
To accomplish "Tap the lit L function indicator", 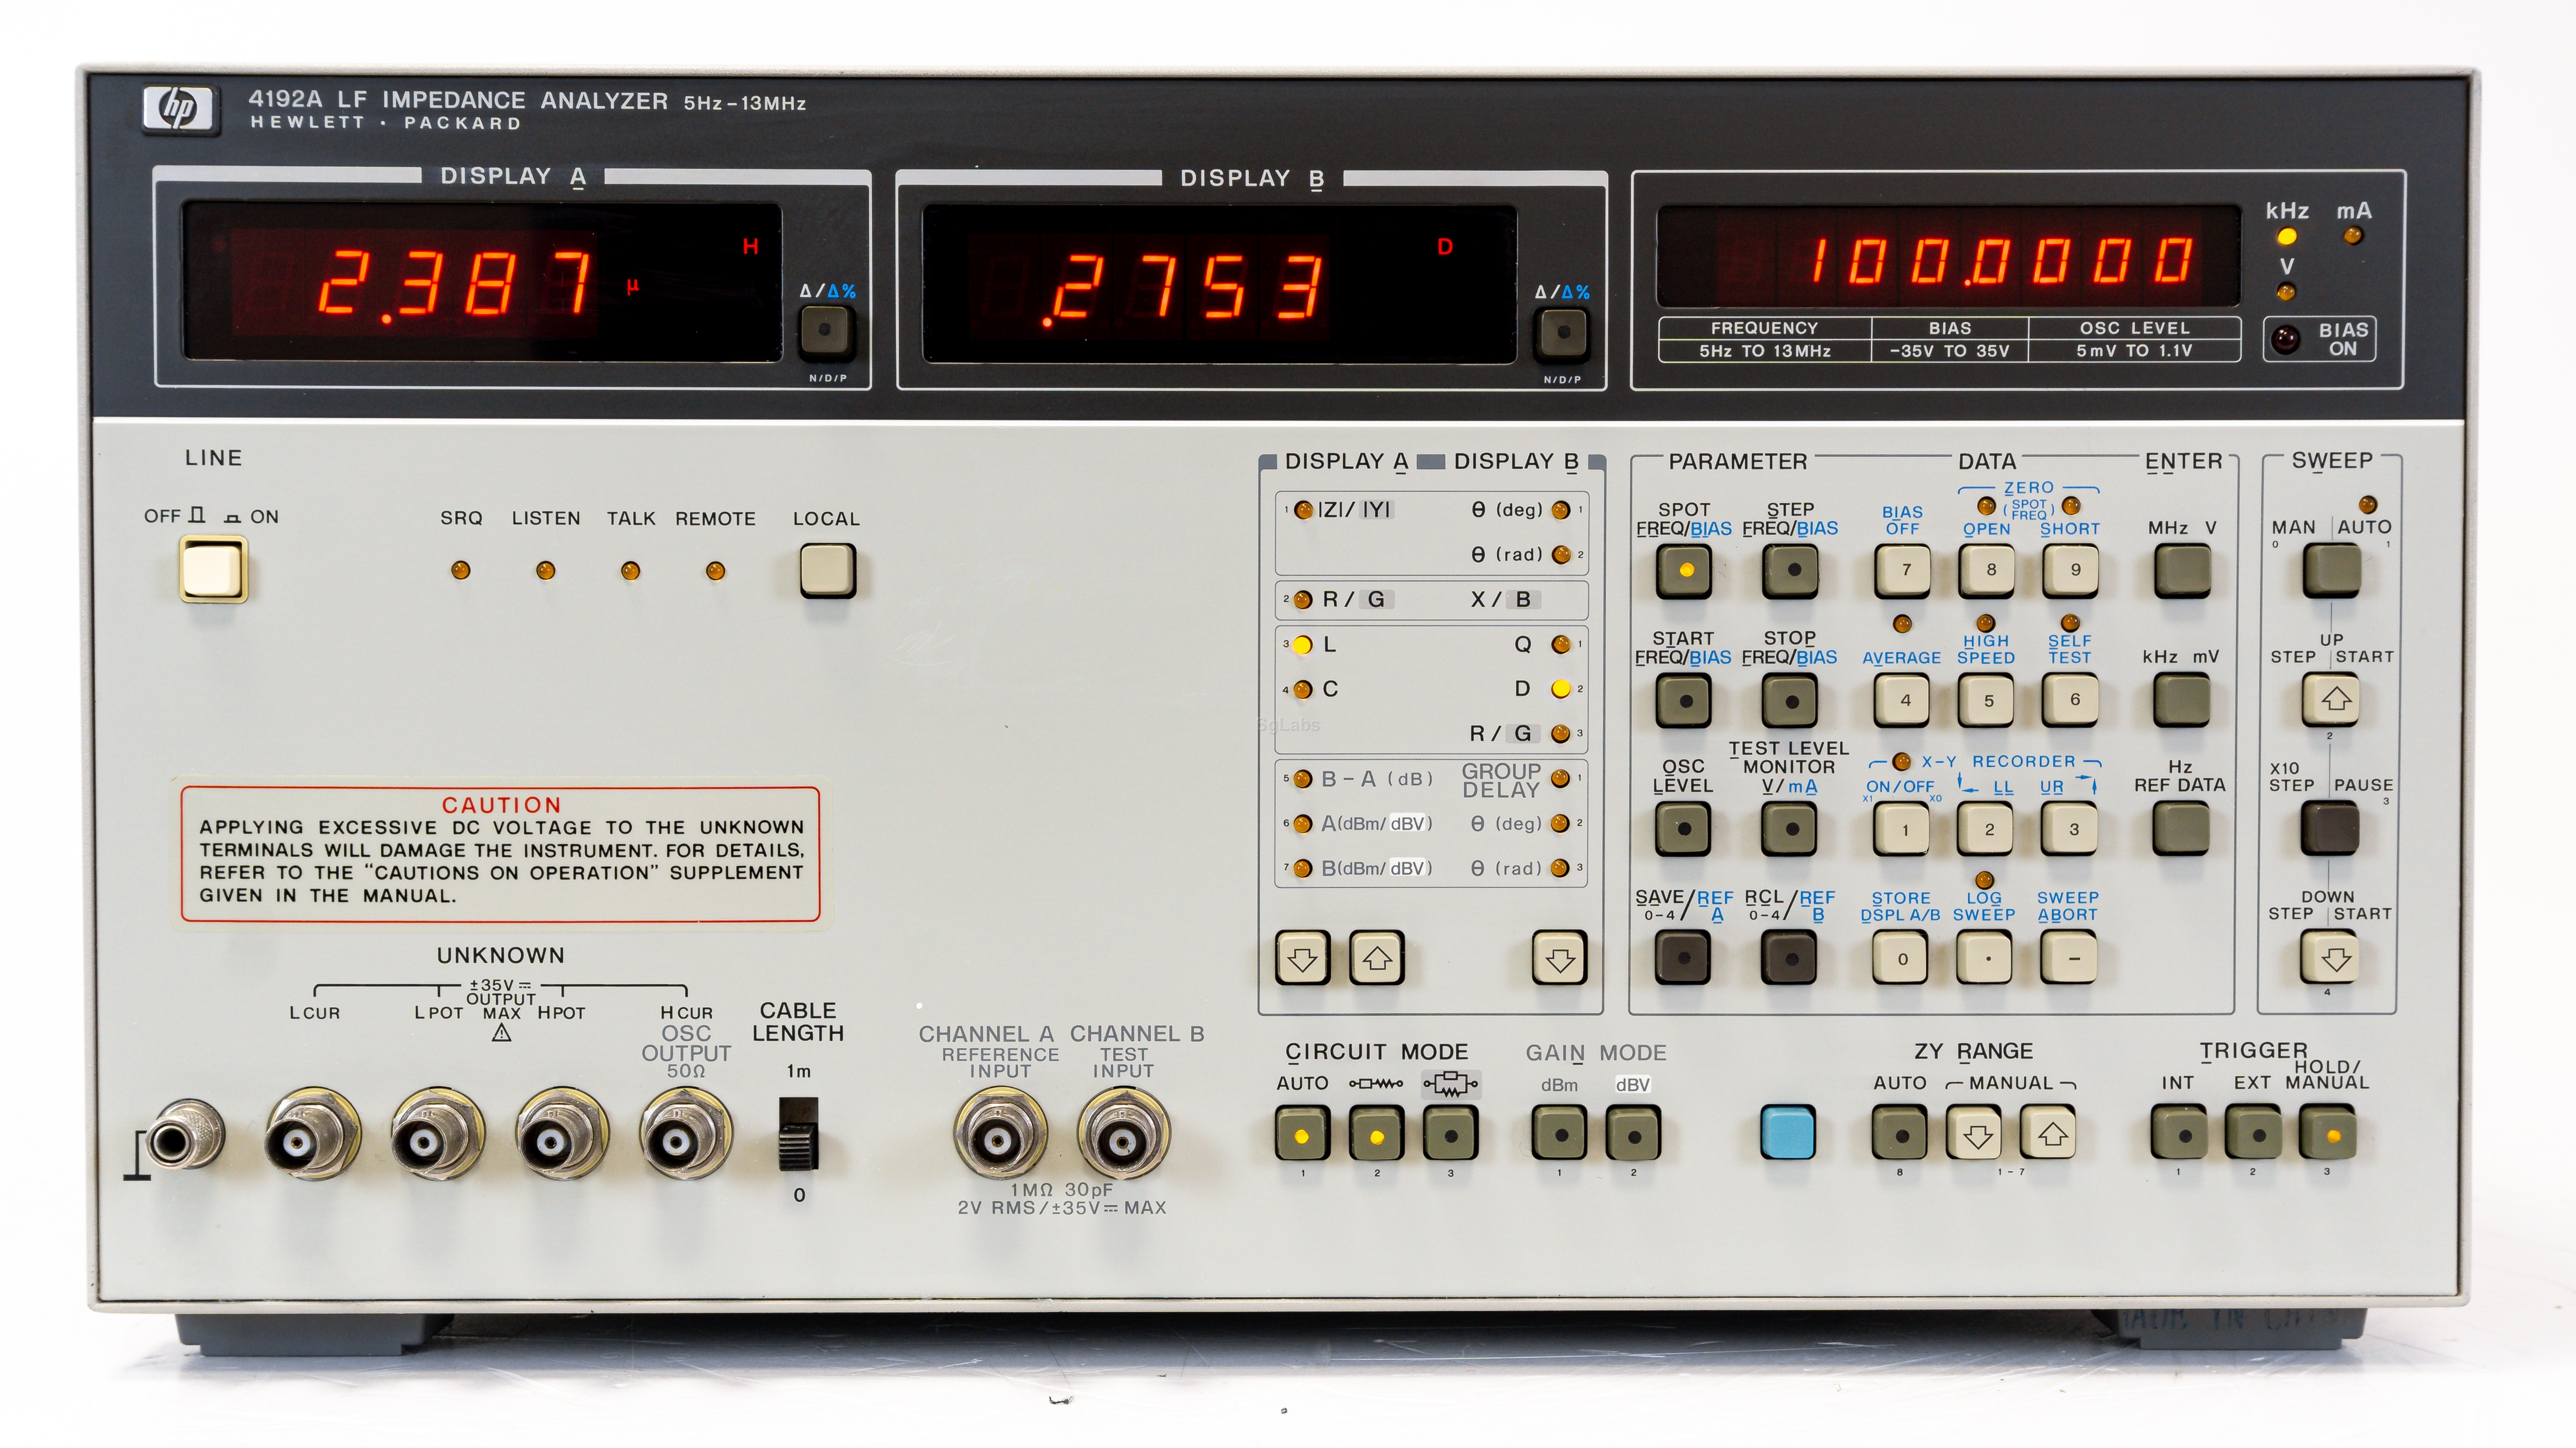I will [1302, 645].
